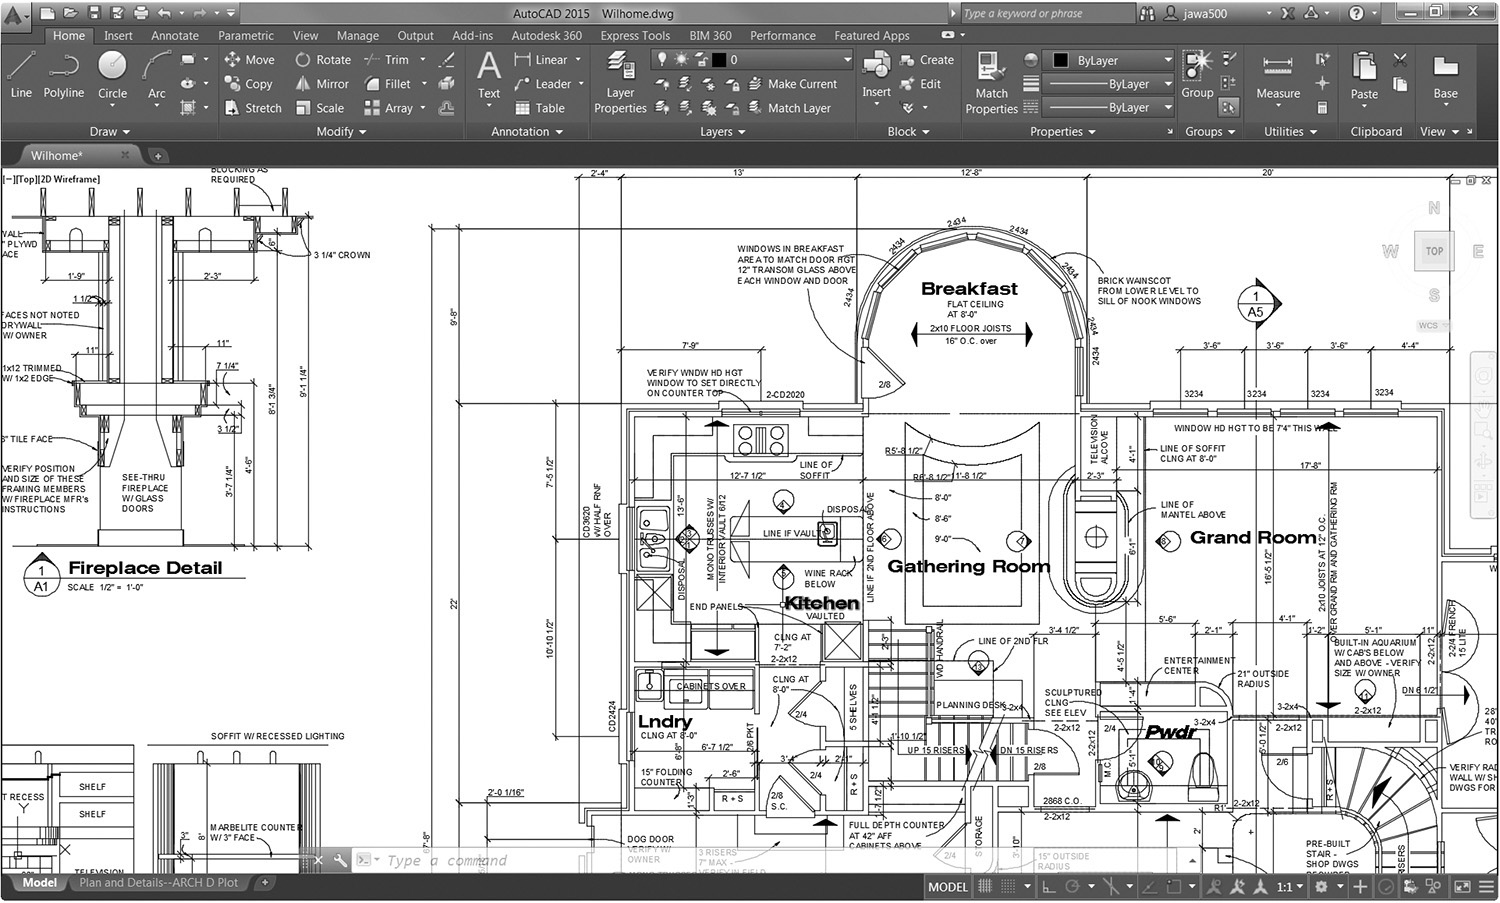Select the Mirror tool
The height and width of the screenshot is (903, 1500).
322,84
